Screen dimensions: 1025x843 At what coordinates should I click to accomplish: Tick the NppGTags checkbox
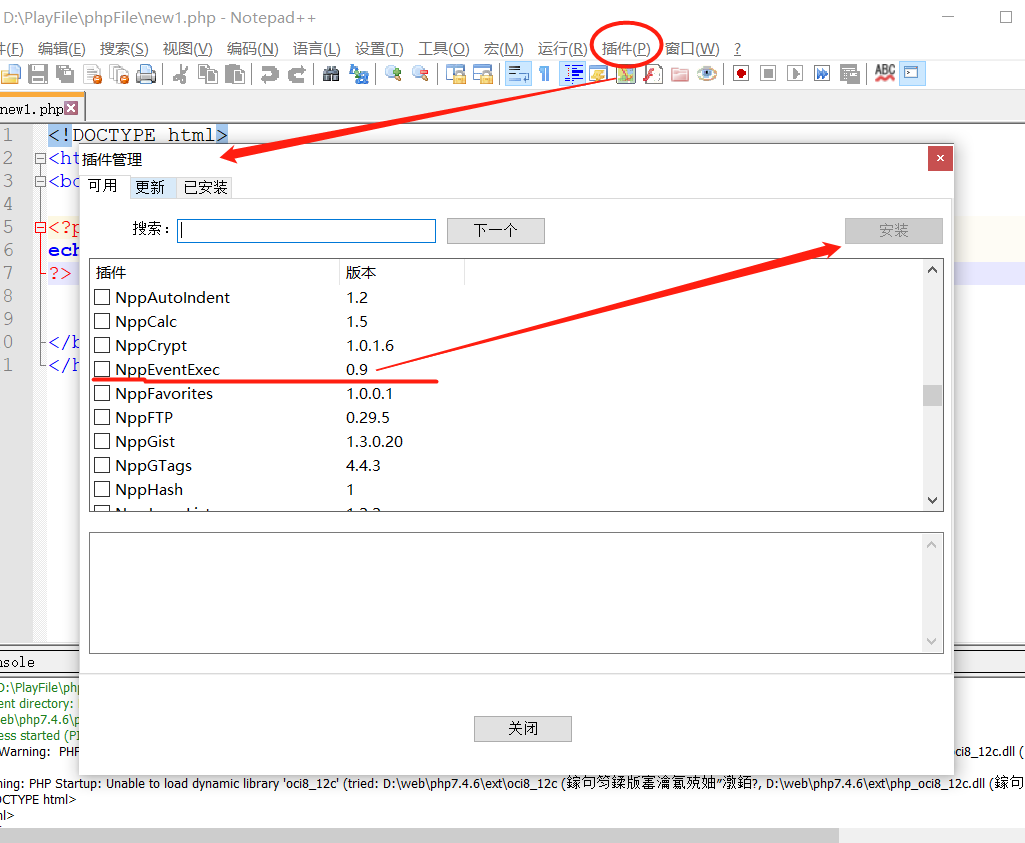[102, 465]
